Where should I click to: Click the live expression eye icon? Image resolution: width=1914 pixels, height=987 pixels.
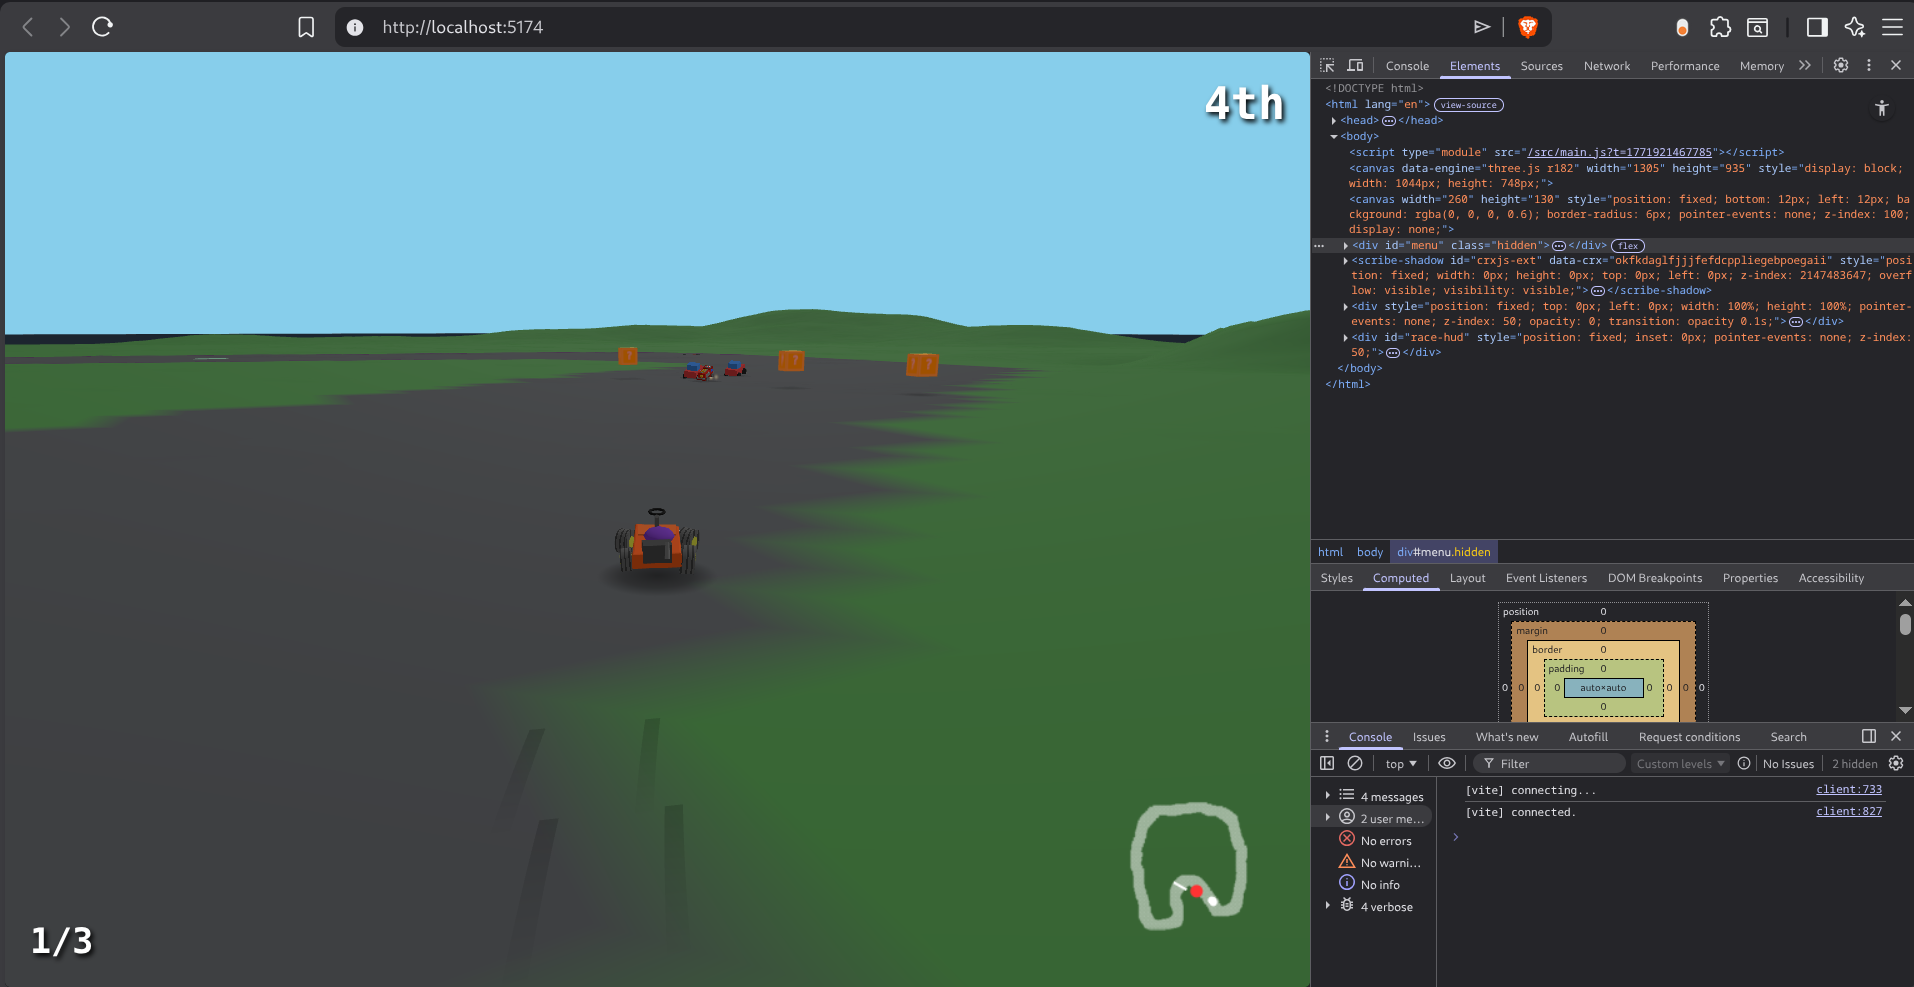tap(1447, 763)
